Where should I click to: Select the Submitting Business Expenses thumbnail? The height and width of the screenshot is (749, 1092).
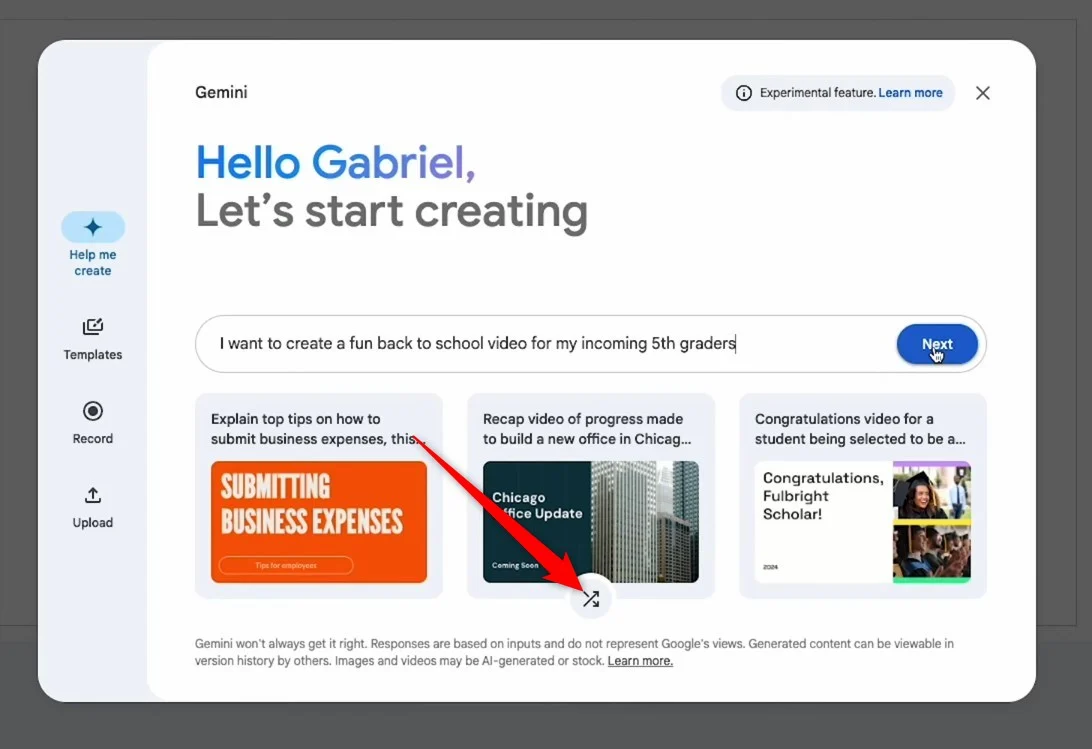(319, 521)
